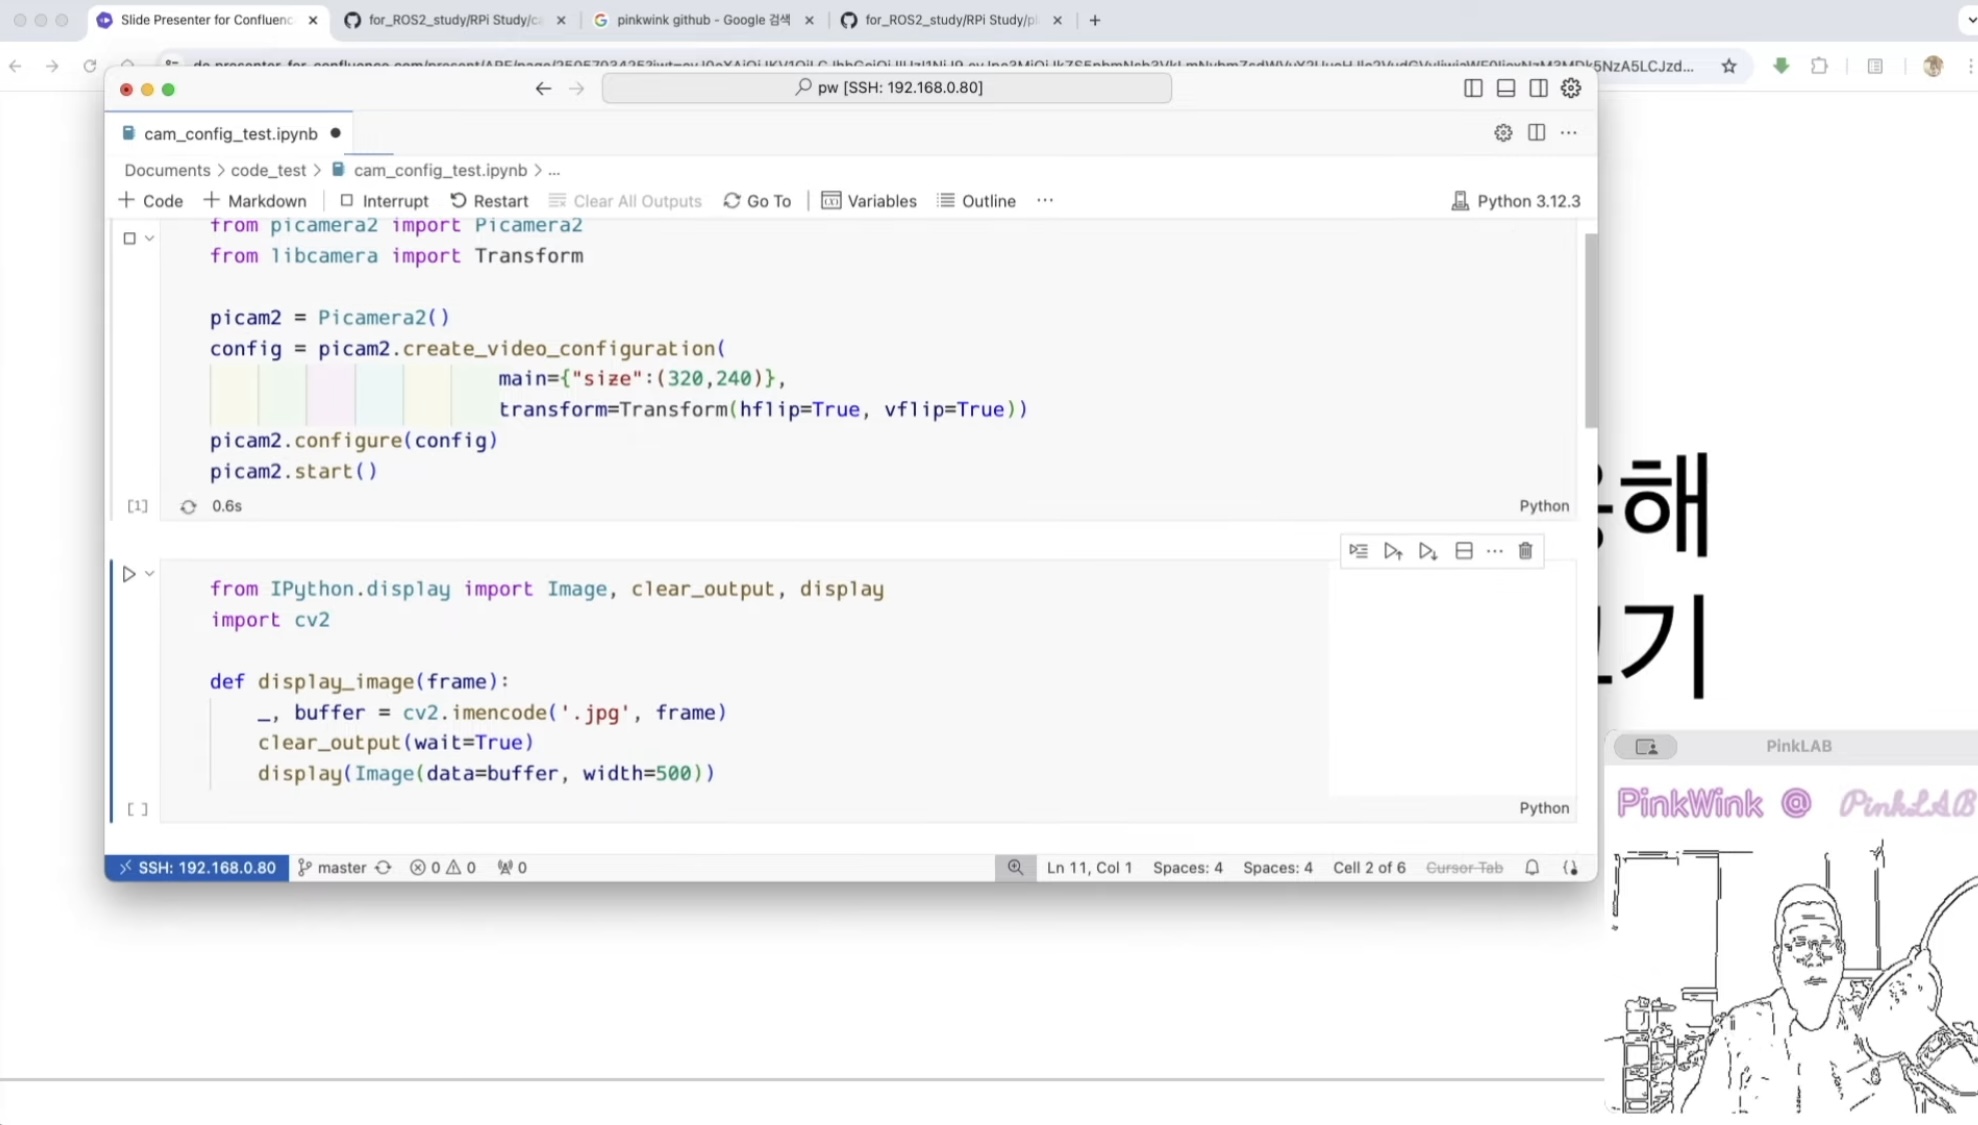Click Interrupt kernel button

pyautogui.click(x=384, y=201)
